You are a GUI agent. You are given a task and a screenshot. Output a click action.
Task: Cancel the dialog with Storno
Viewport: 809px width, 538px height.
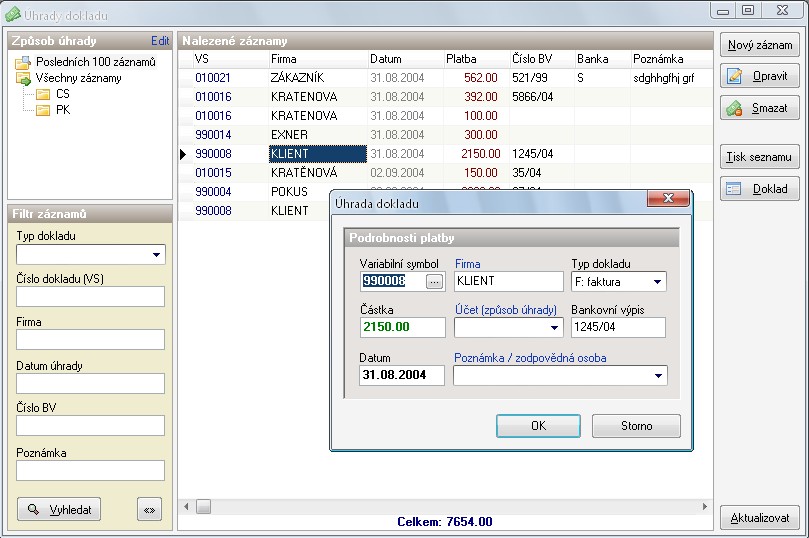coord(636,426)
